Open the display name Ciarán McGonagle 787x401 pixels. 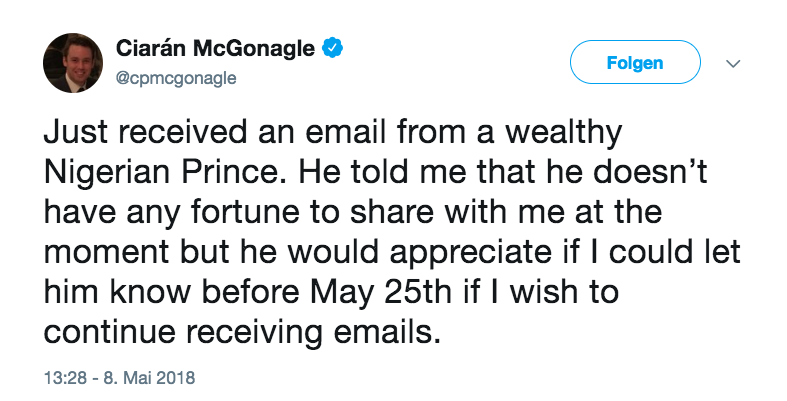215,48
